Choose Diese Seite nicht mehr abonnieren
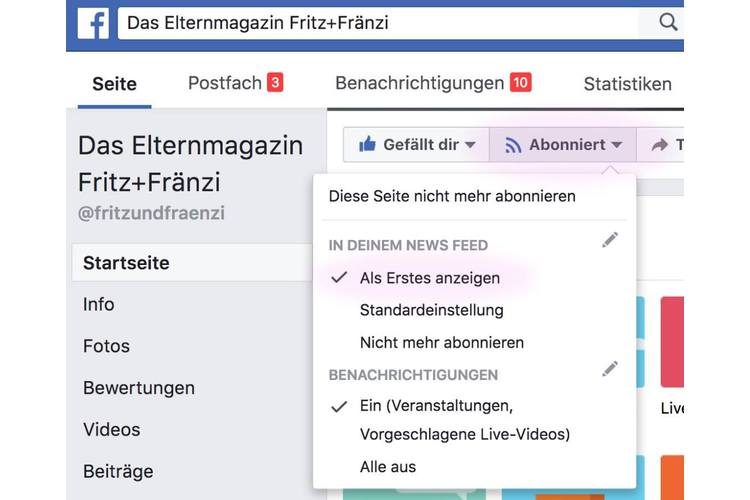The height and width of the screenshot is (500, 750). click(452, 196)
